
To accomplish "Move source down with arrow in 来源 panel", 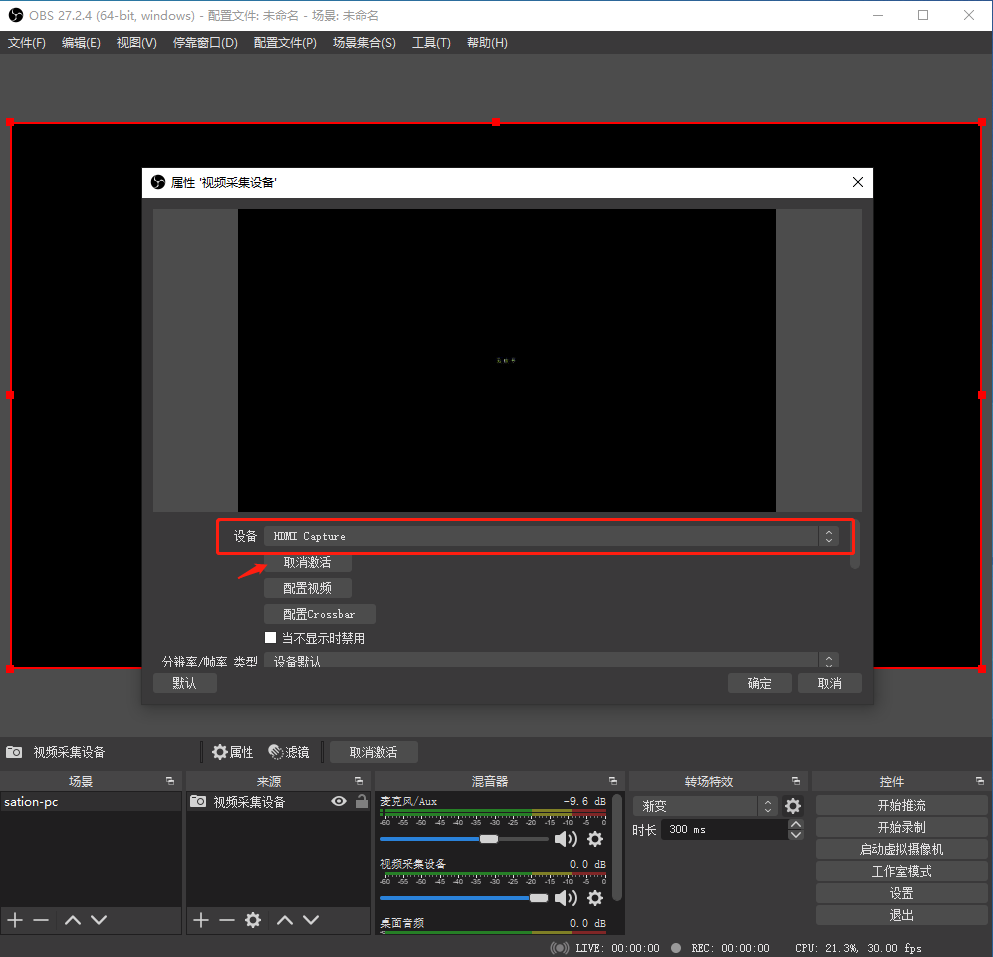I will [x=311, y=920].
